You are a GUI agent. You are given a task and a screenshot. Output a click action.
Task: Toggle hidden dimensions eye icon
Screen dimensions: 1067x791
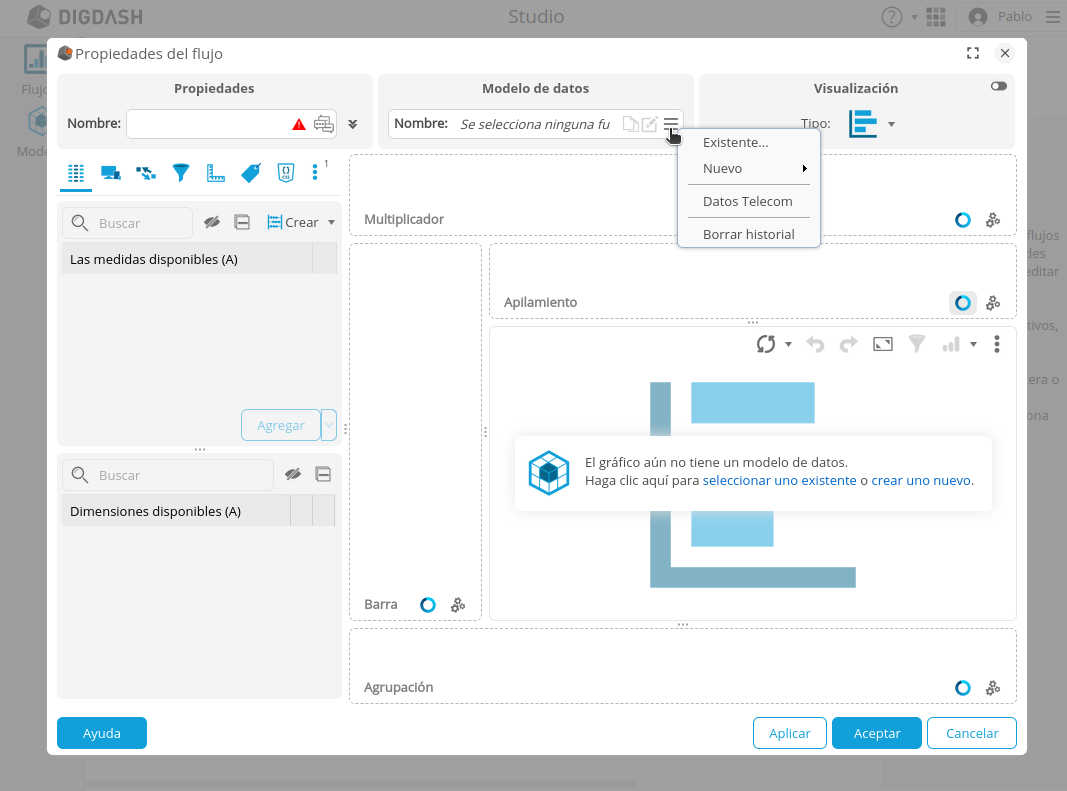point(293,474)
